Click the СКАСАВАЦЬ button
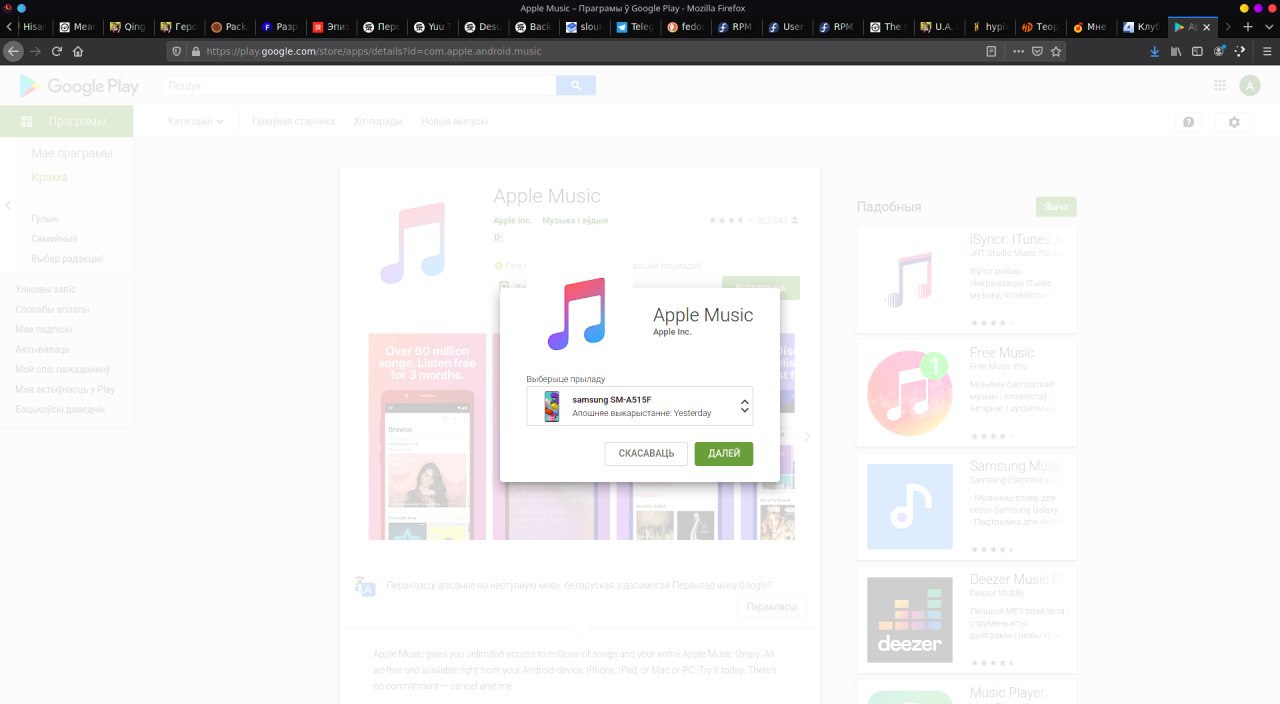Viewport: 1280px width, 704px height. [x=646, y=454]
